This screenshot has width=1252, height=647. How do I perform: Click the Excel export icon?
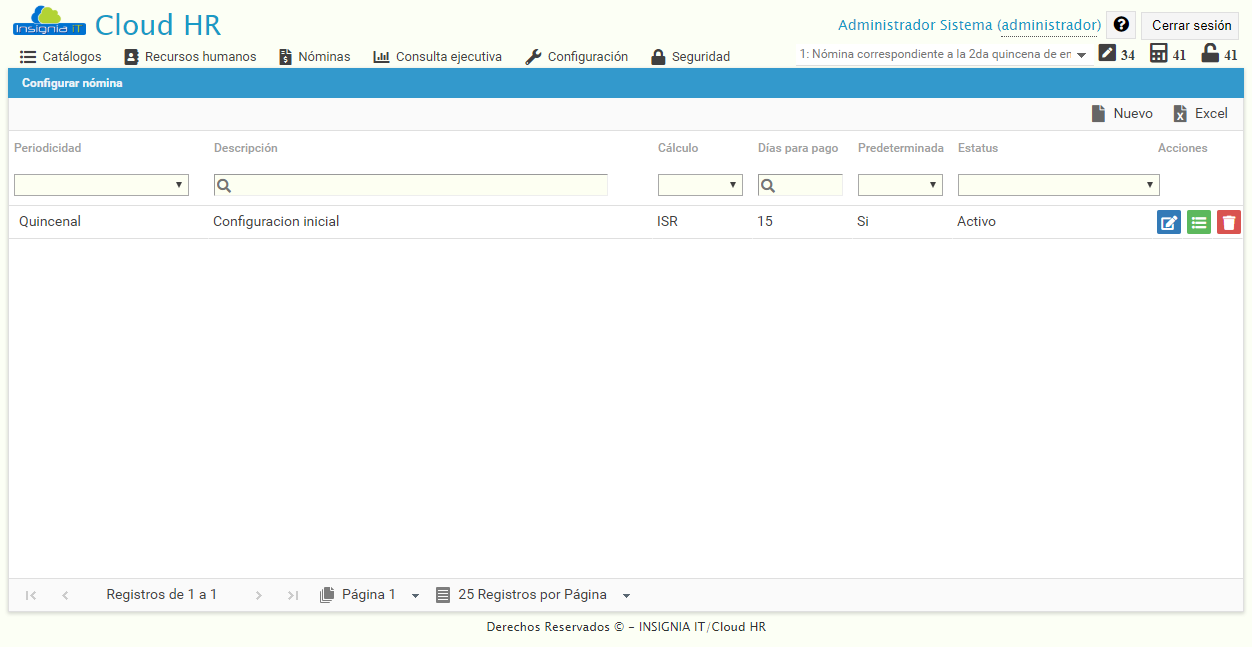(x=1199, y=113)
